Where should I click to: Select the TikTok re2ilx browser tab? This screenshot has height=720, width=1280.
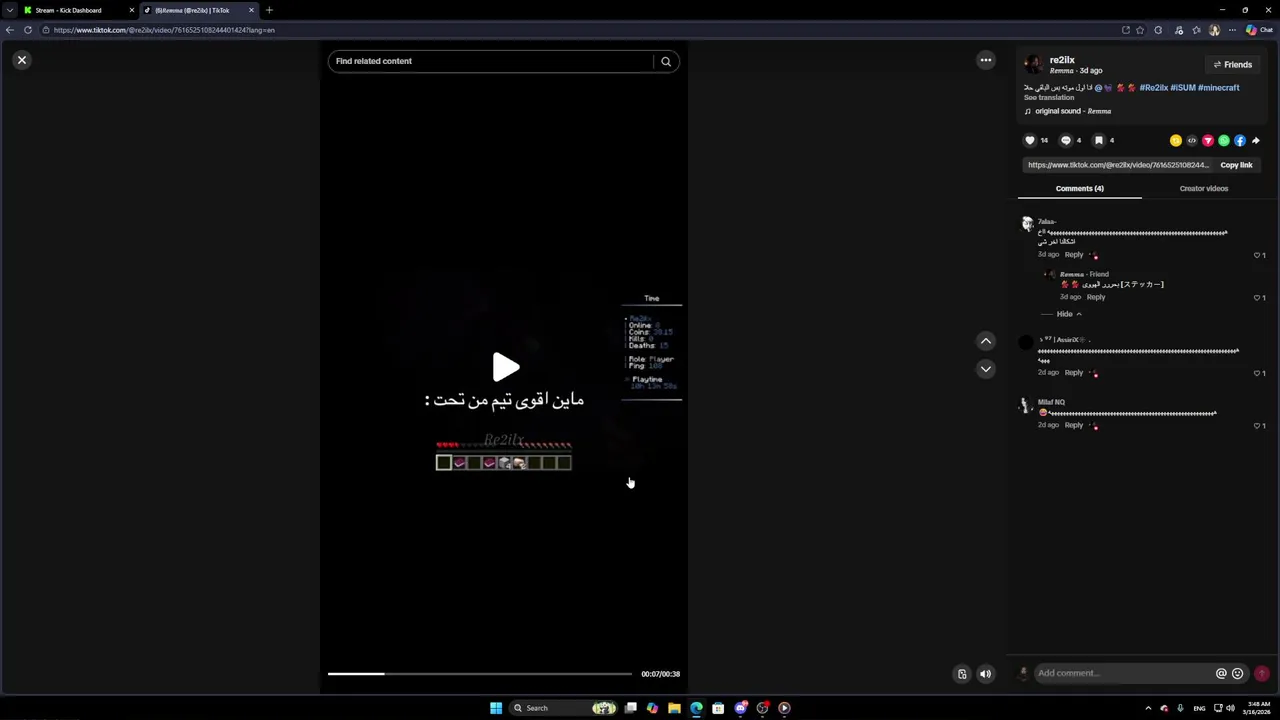198,10
